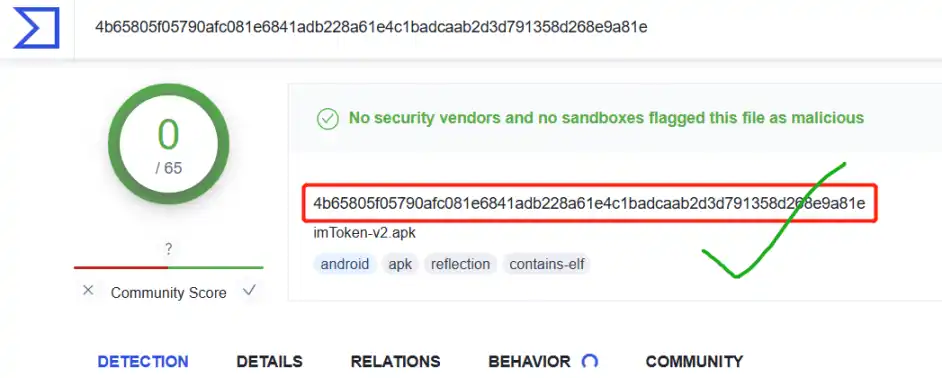Click the 0 / 65 detection score circle
Viewport: 942px width, 378px height.
pos(168,144)
